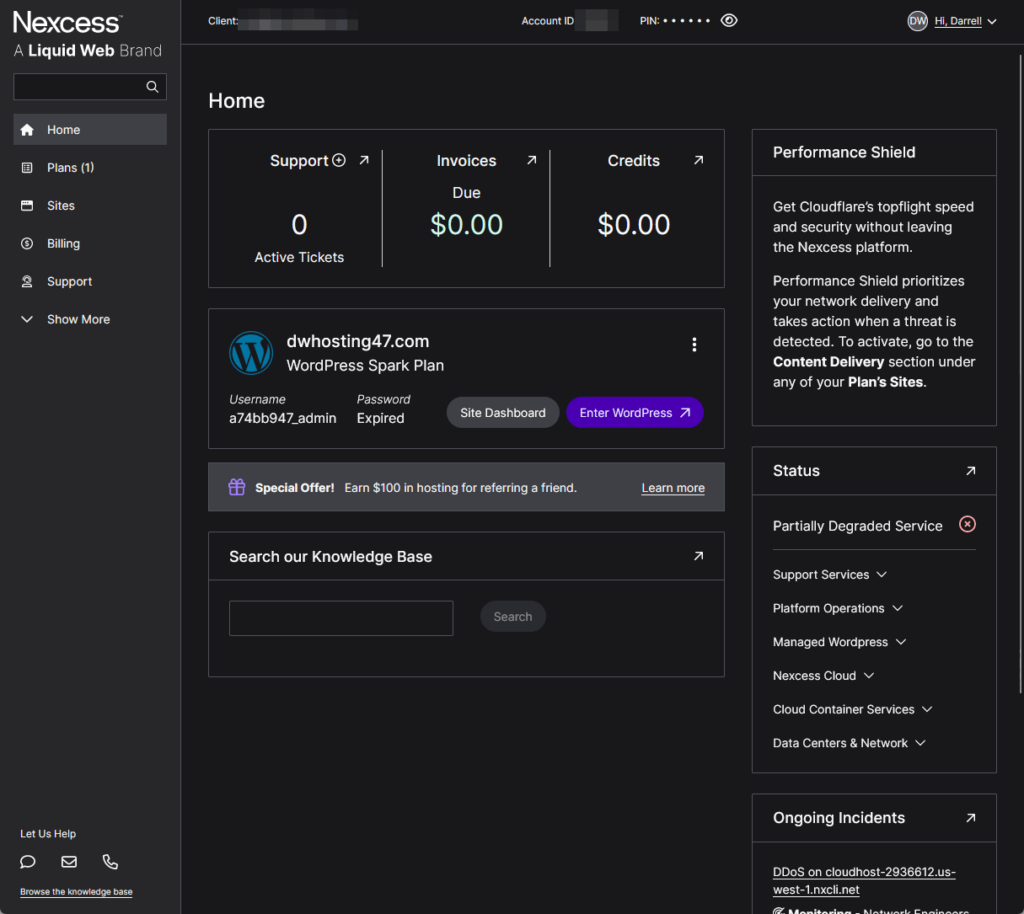Click the phone help icon
Screen dimensions: 1024x914
[110, 862]
